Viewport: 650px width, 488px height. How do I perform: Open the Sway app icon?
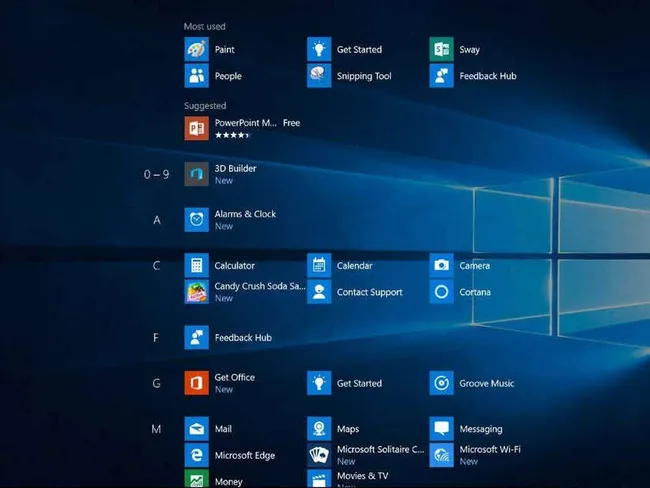coord(441,49)
